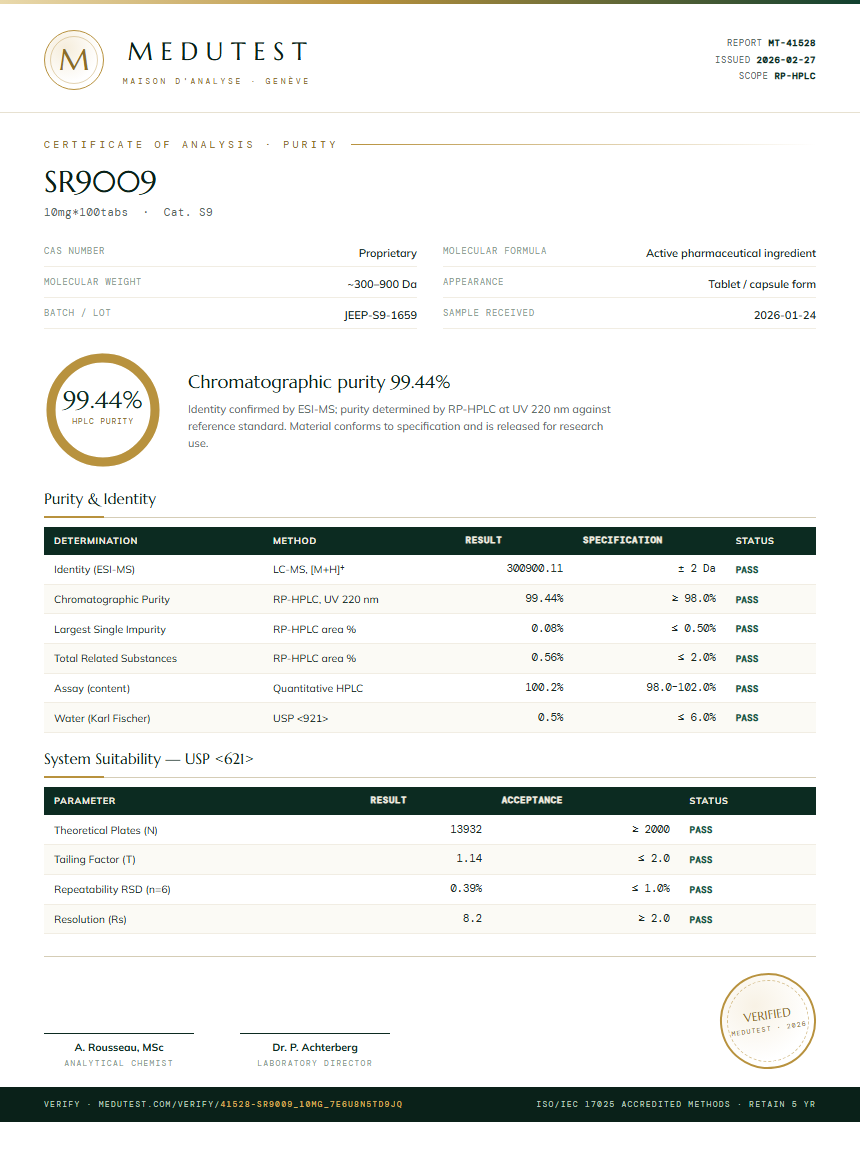Click the LC-MS, [M+H]+ method cell
The height and width of the screenshot is (1152, 860).
308,569
